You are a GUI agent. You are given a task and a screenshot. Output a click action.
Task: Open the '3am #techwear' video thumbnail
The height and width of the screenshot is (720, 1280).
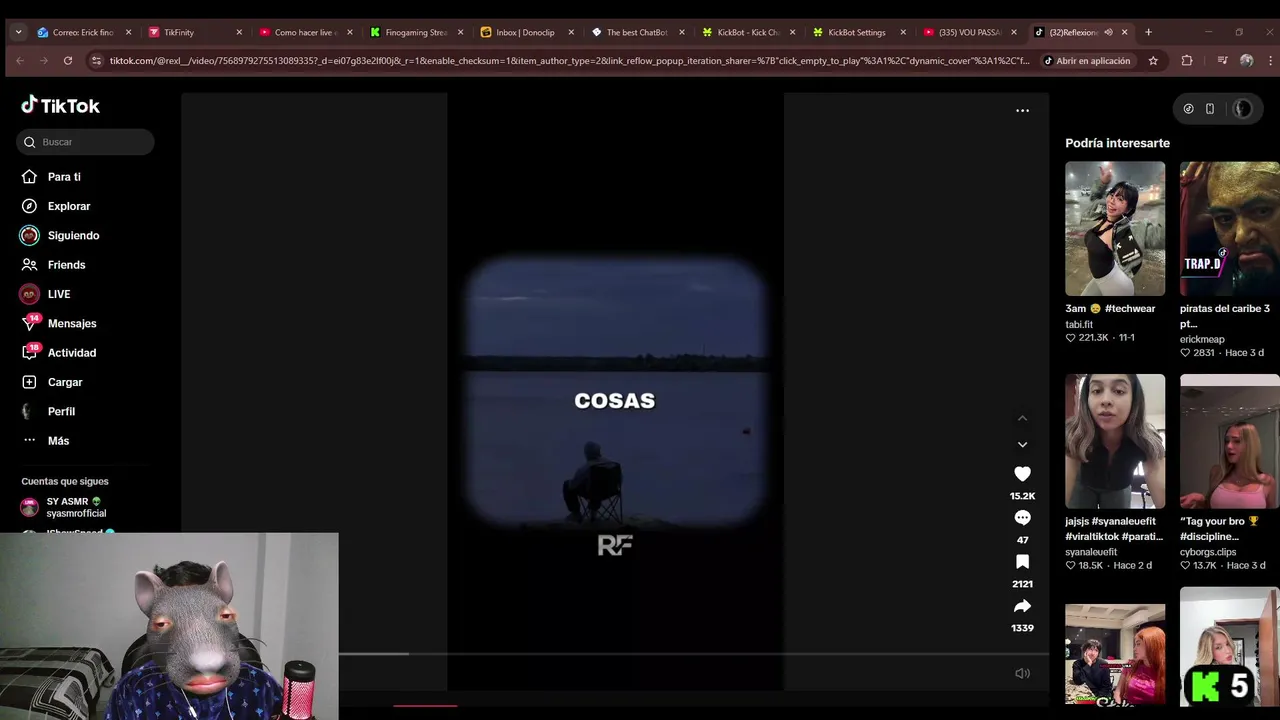pyautogui.click(x=1115, y=228)
